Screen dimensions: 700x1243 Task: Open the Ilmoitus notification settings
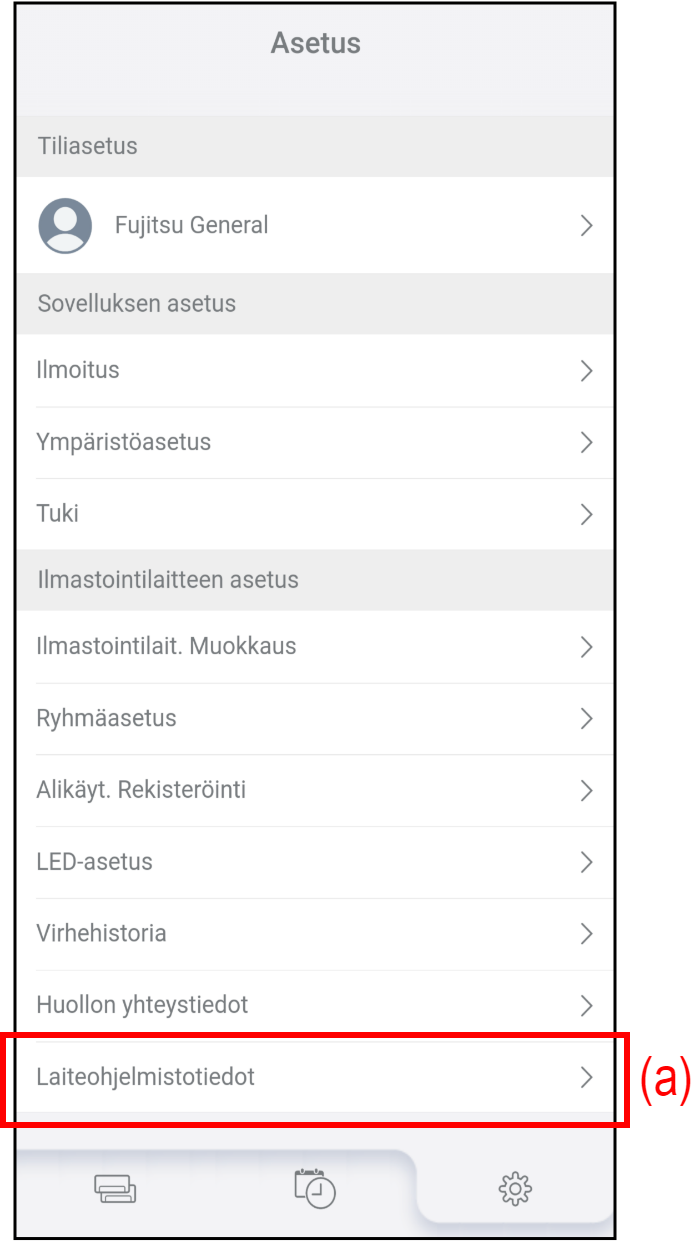click(78, 370)
